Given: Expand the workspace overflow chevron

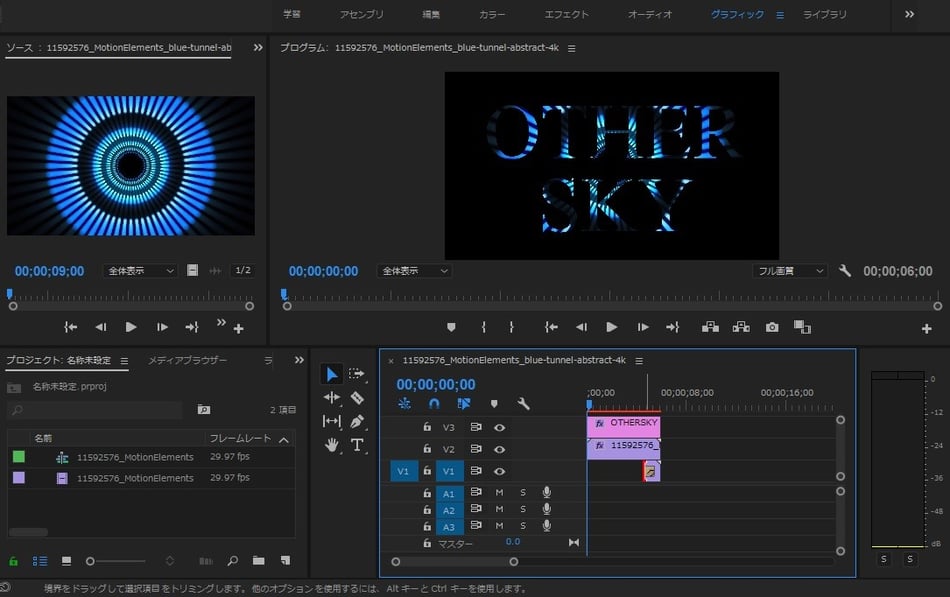Looking at the screenshot, I should [x=909, y=14].
